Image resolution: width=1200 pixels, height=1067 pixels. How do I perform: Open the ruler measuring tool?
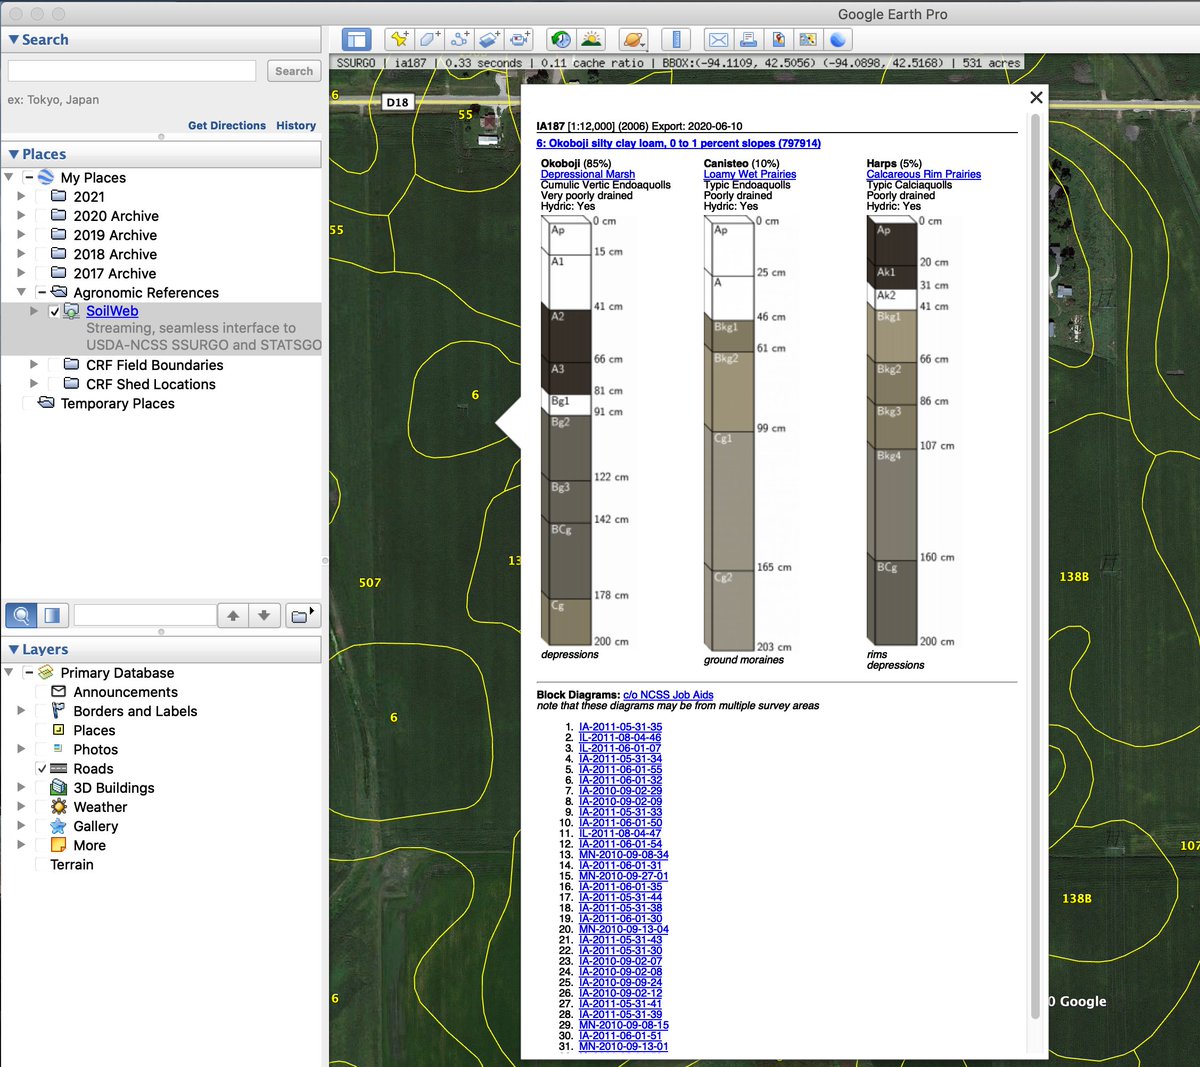point(677,39)
